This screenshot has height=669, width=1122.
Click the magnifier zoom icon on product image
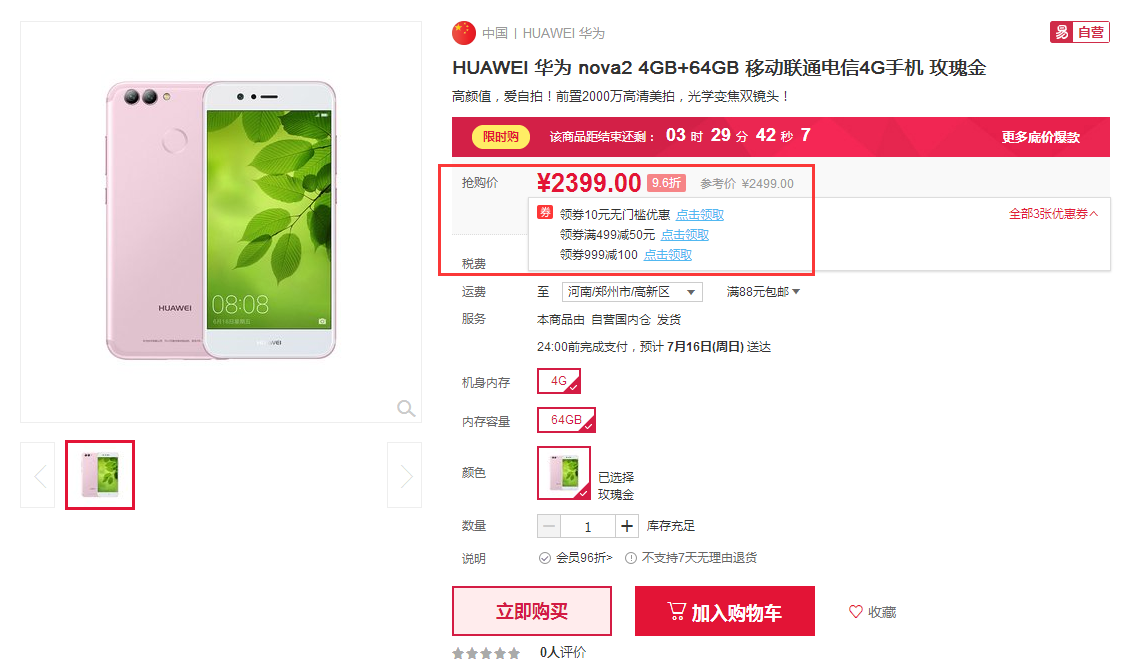click(406, 408)
